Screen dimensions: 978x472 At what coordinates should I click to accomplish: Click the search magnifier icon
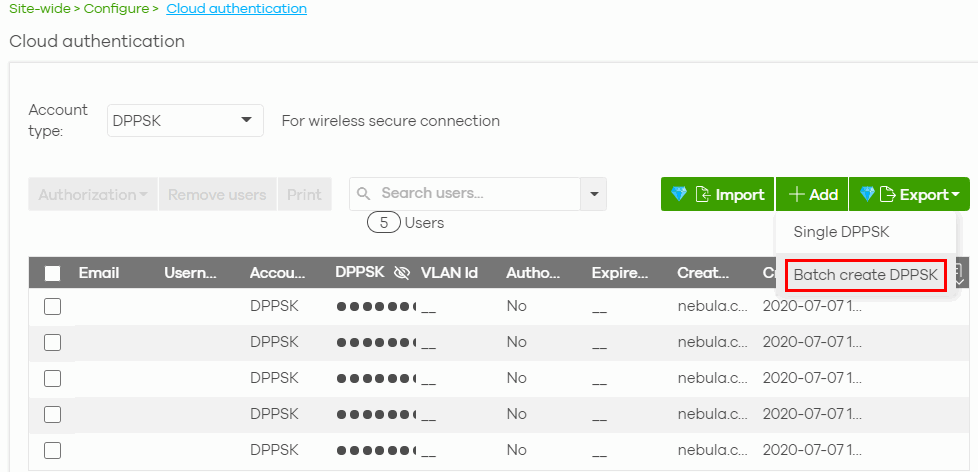pos(363,194)
